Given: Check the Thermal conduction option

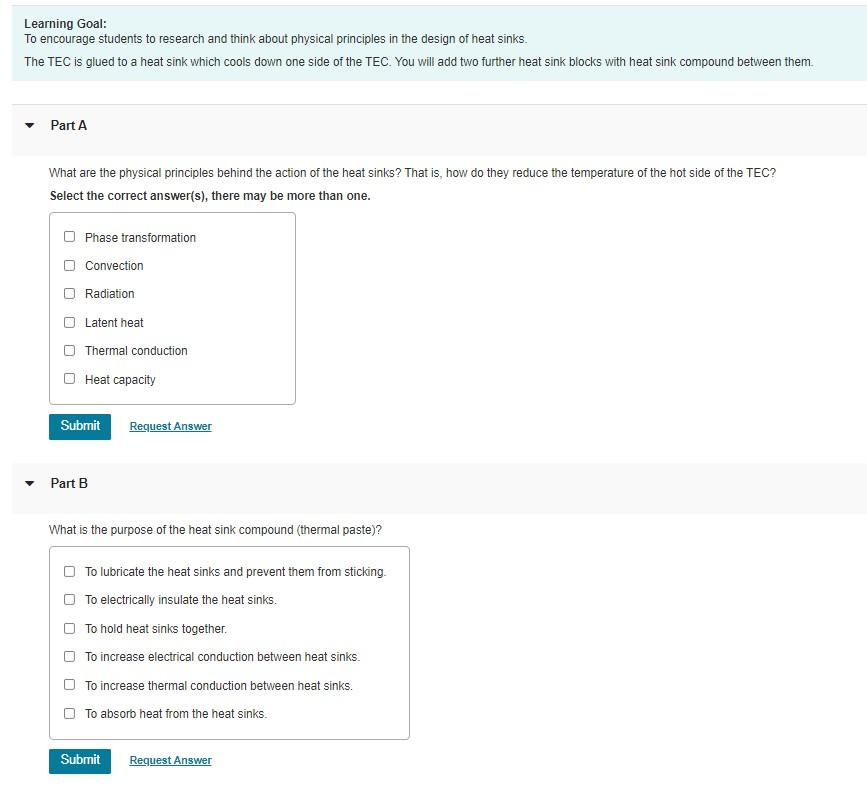Looking at the screenshot, I should [69, 350].
